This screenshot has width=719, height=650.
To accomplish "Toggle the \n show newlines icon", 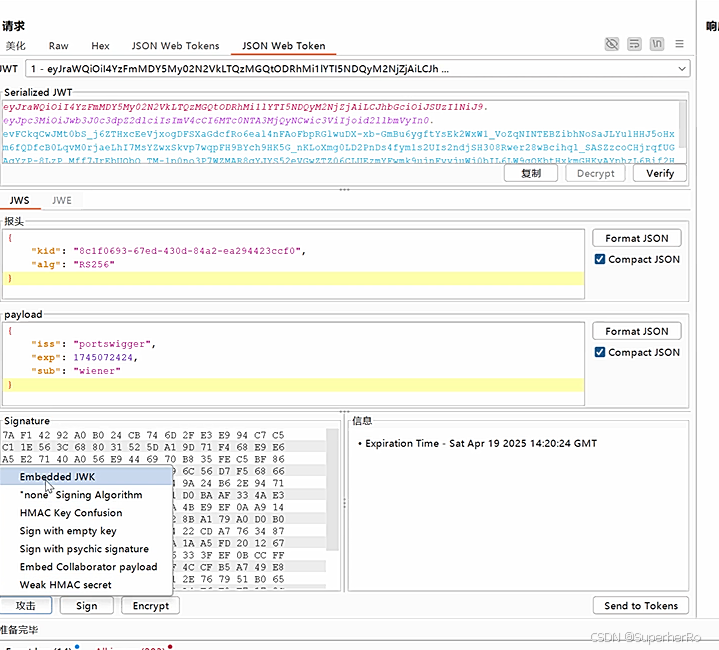I will coord(657,44).
